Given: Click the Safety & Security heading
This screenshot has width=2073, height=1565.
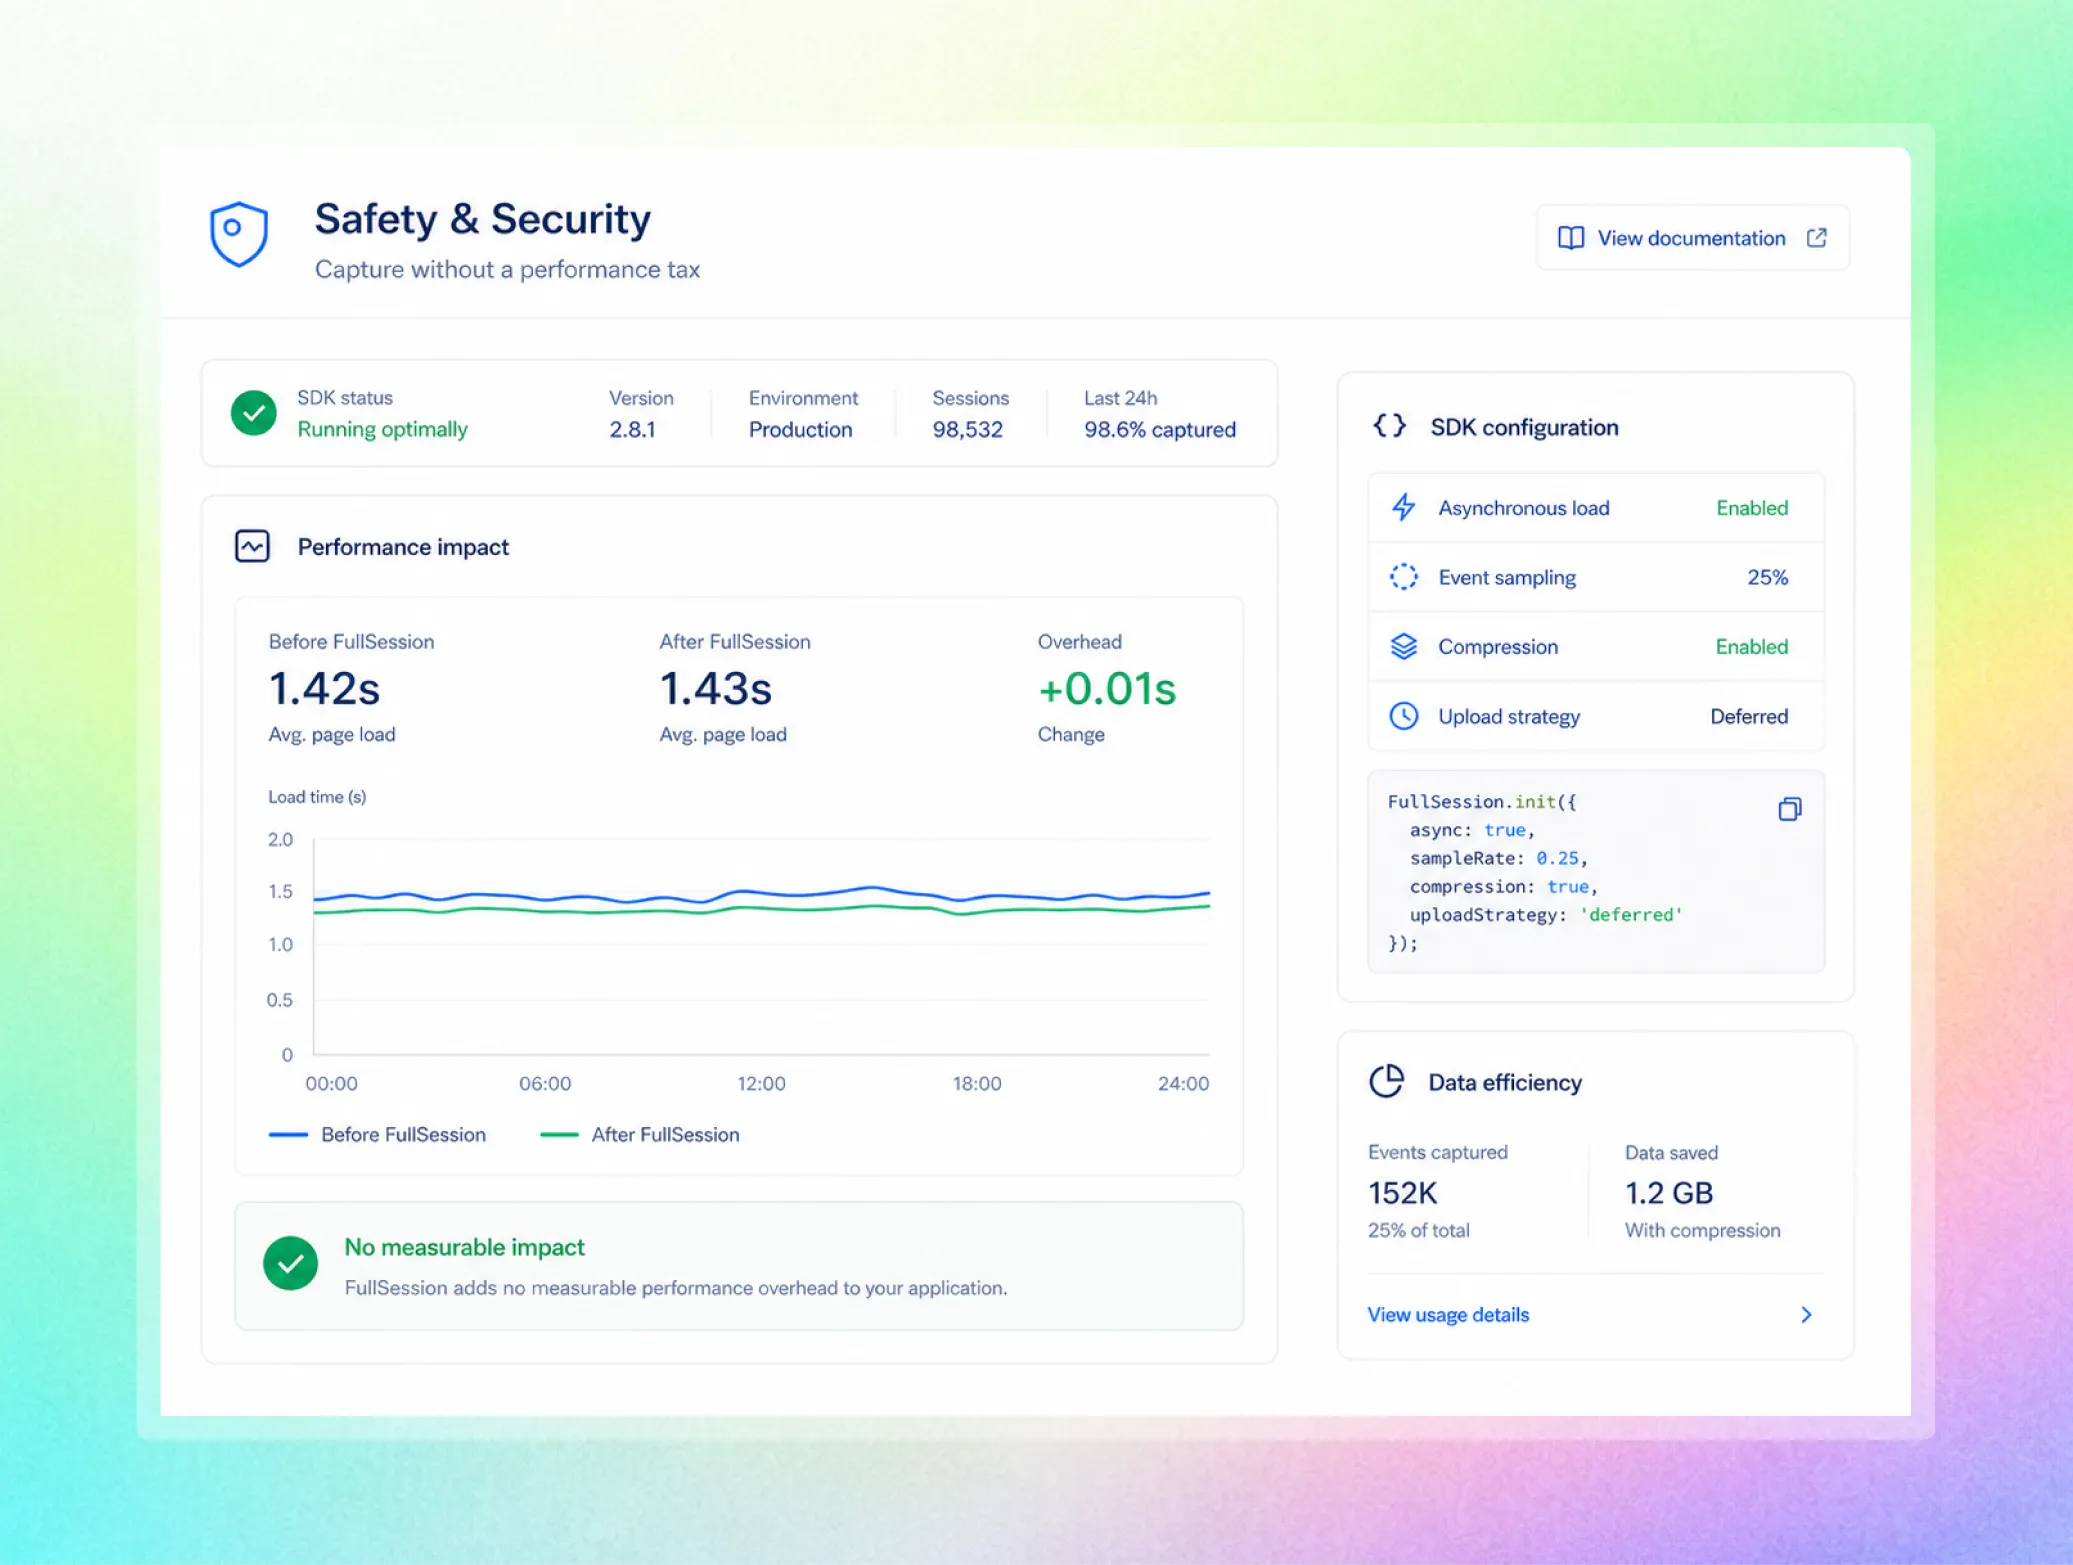Looking at the screenshot, I should click(482, 219).
